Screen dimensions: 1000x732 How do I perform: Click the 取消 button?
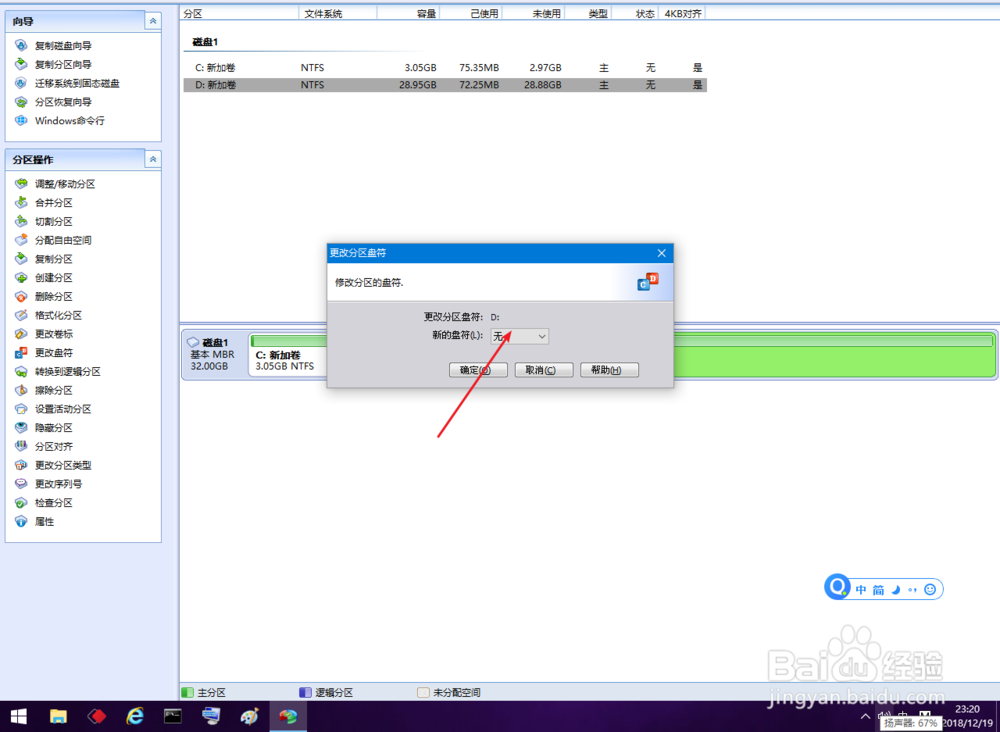click(543, 370)
